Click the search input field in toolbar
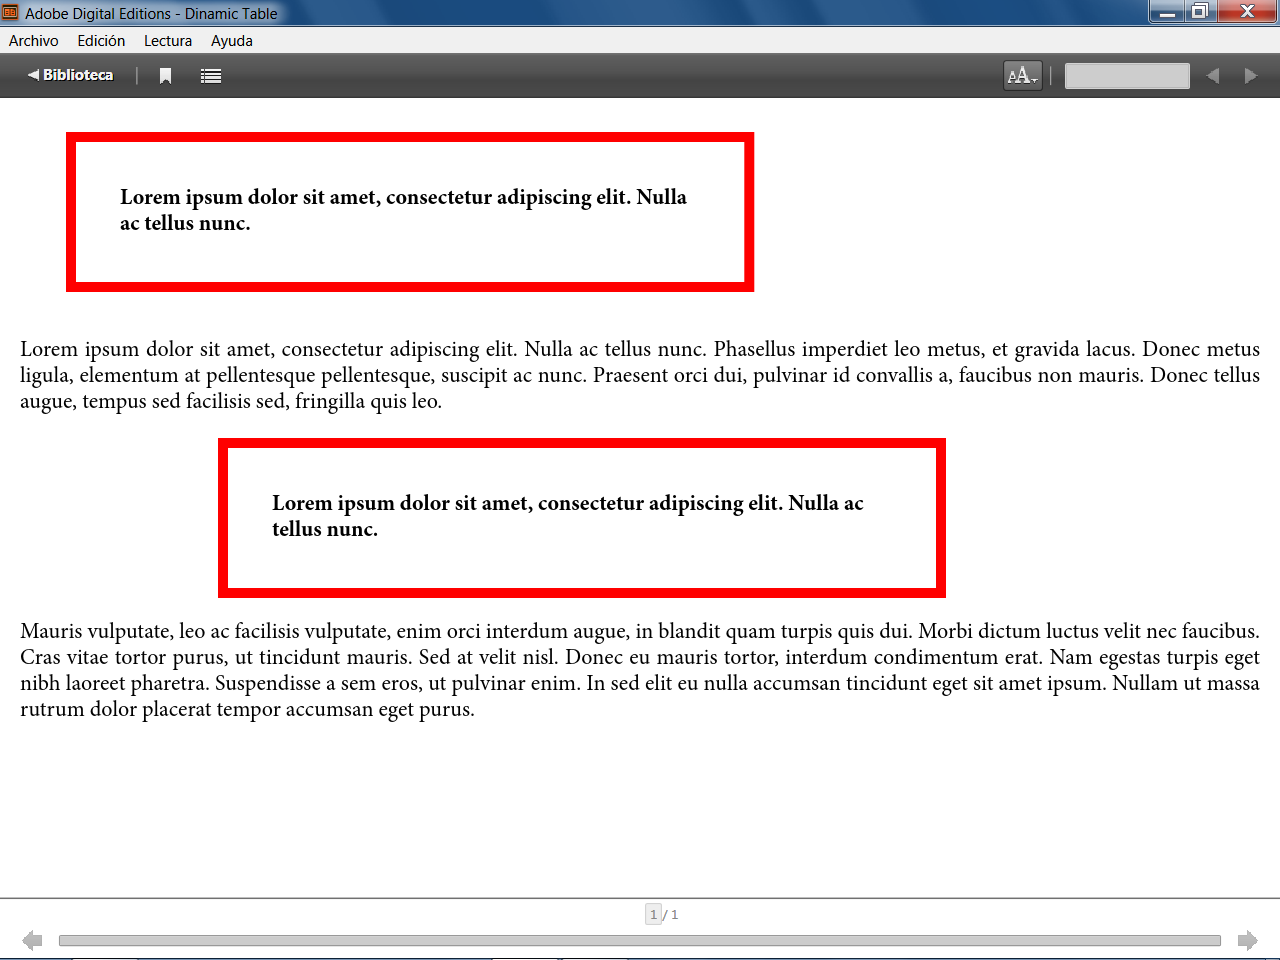The image size is (1280, 960). point(1127,76)
